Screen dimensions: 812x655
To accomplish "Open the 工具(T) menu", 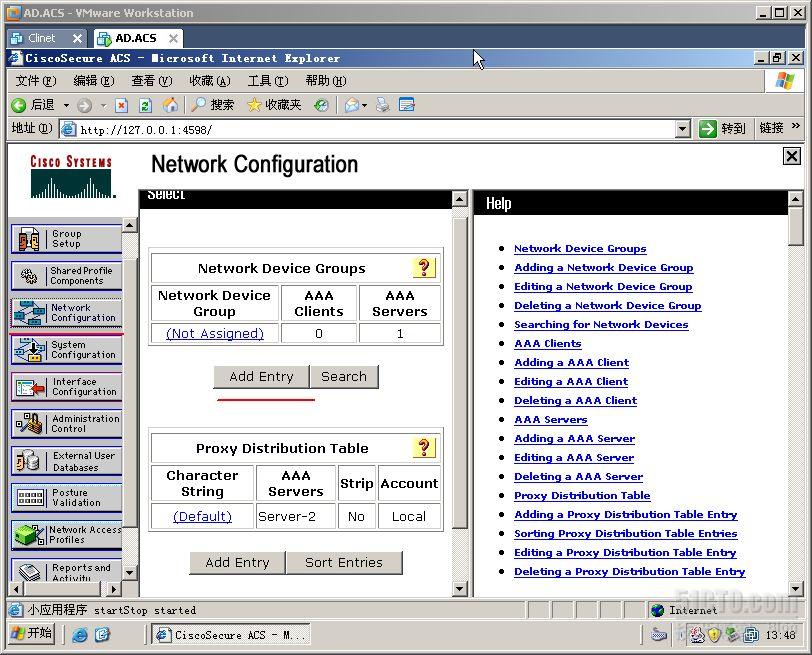I will pyautogui.click(x=268, y=81).
